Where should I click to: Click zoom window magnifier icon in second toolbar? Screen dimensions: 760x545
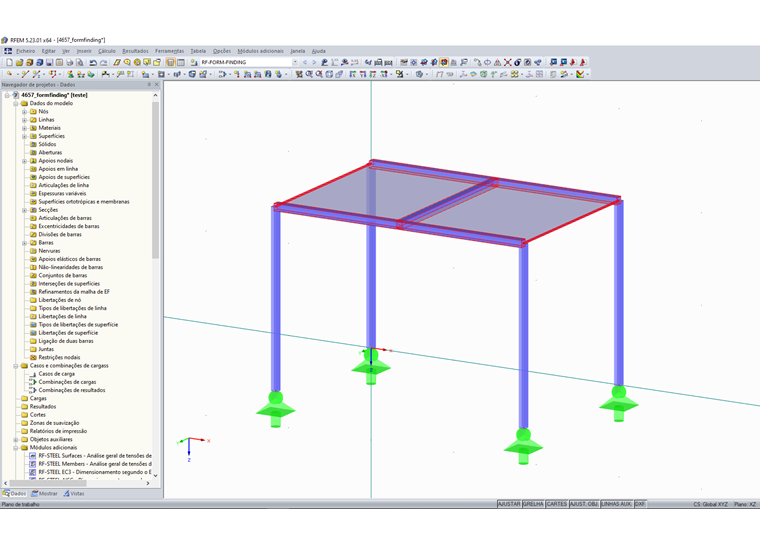click(x=309, y=74)
